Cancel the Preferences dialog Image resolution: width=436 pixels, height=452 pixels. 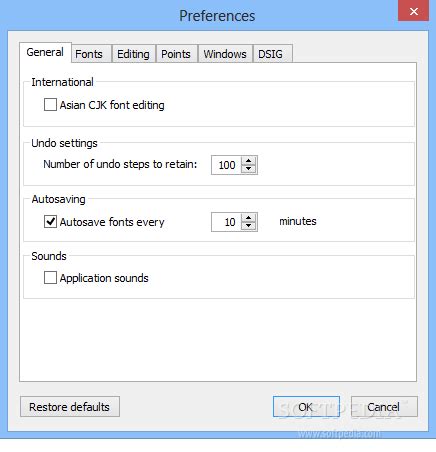click(x=384, y=407)
